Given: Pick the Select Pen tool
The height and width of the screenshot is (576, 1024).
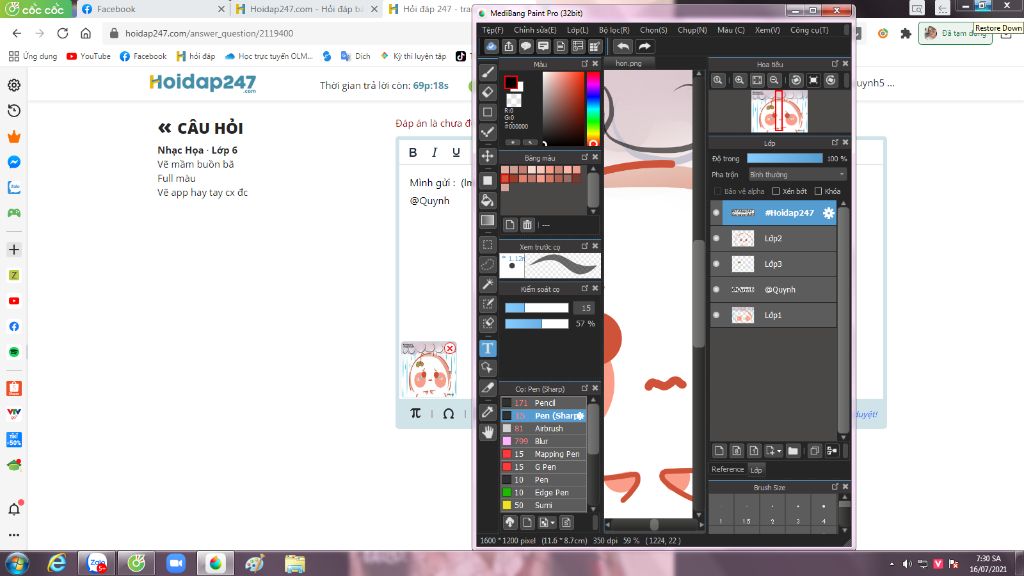Looking at the screenshot, I should [487, 304].
